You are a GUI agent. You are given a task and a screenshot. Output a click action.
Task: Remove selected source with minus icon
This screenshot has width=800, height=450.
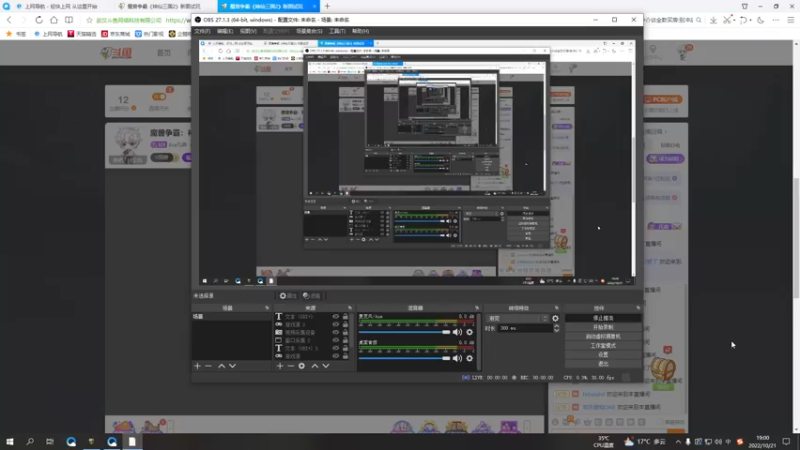290,366
